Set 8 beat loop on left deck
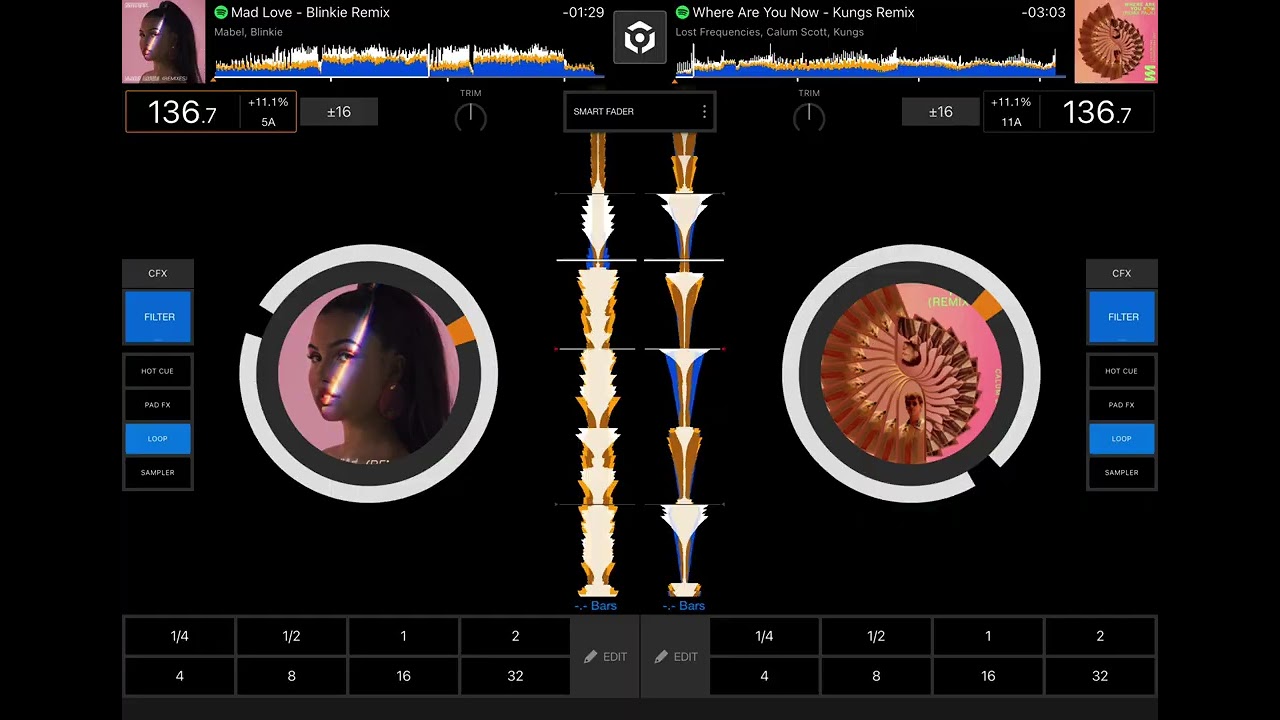The height and width of the screenshot is (720, 1280). (x=291, y=676)
